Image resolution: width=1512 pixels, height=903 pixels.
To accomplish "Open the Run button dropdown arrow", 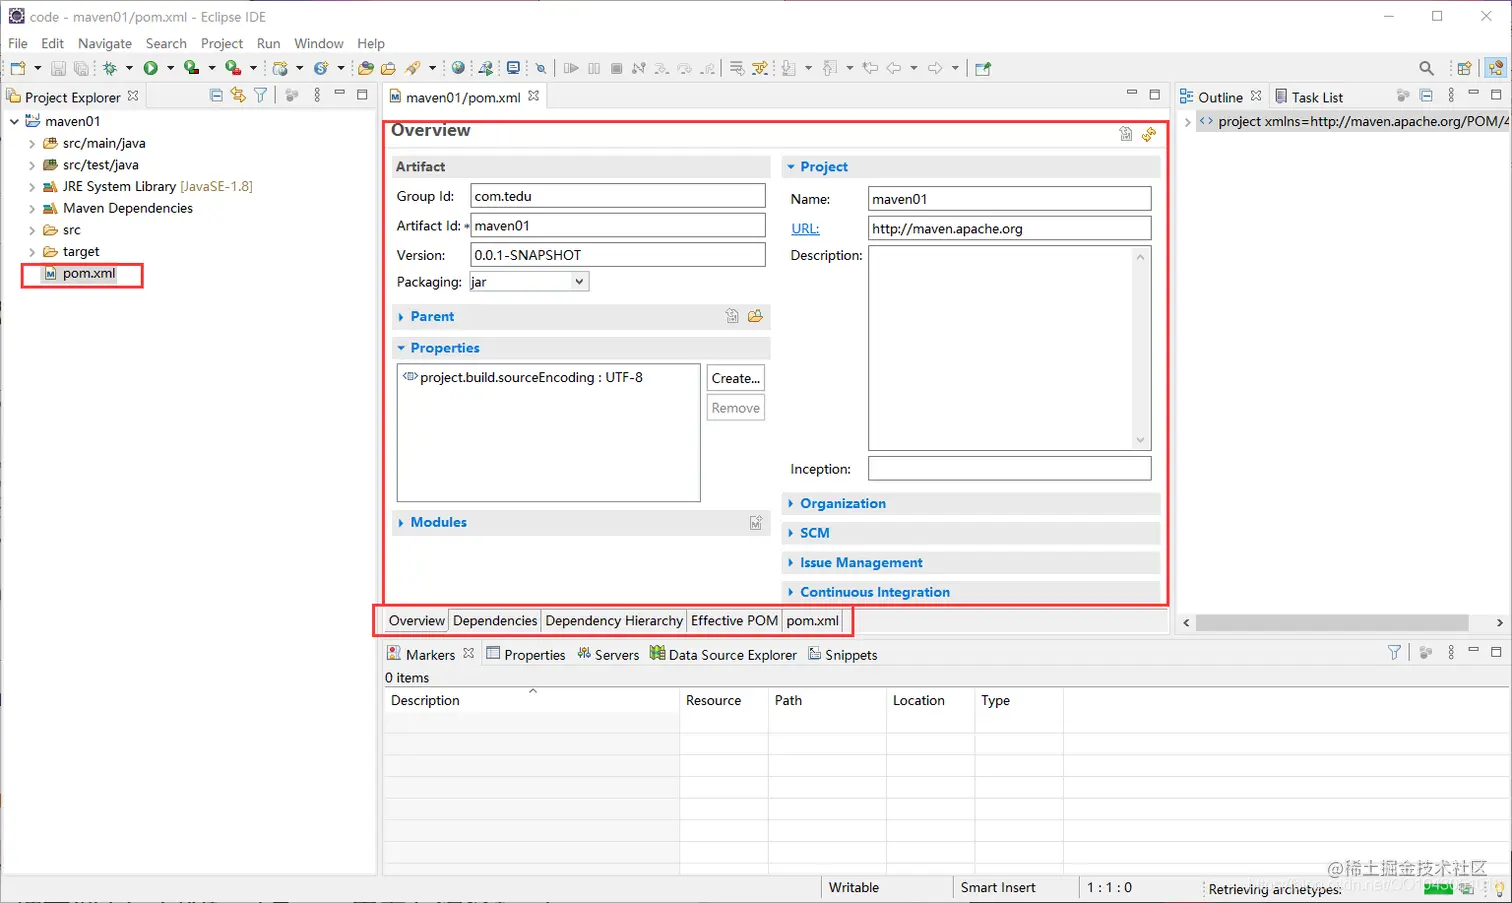I will (x=170, y=68).
